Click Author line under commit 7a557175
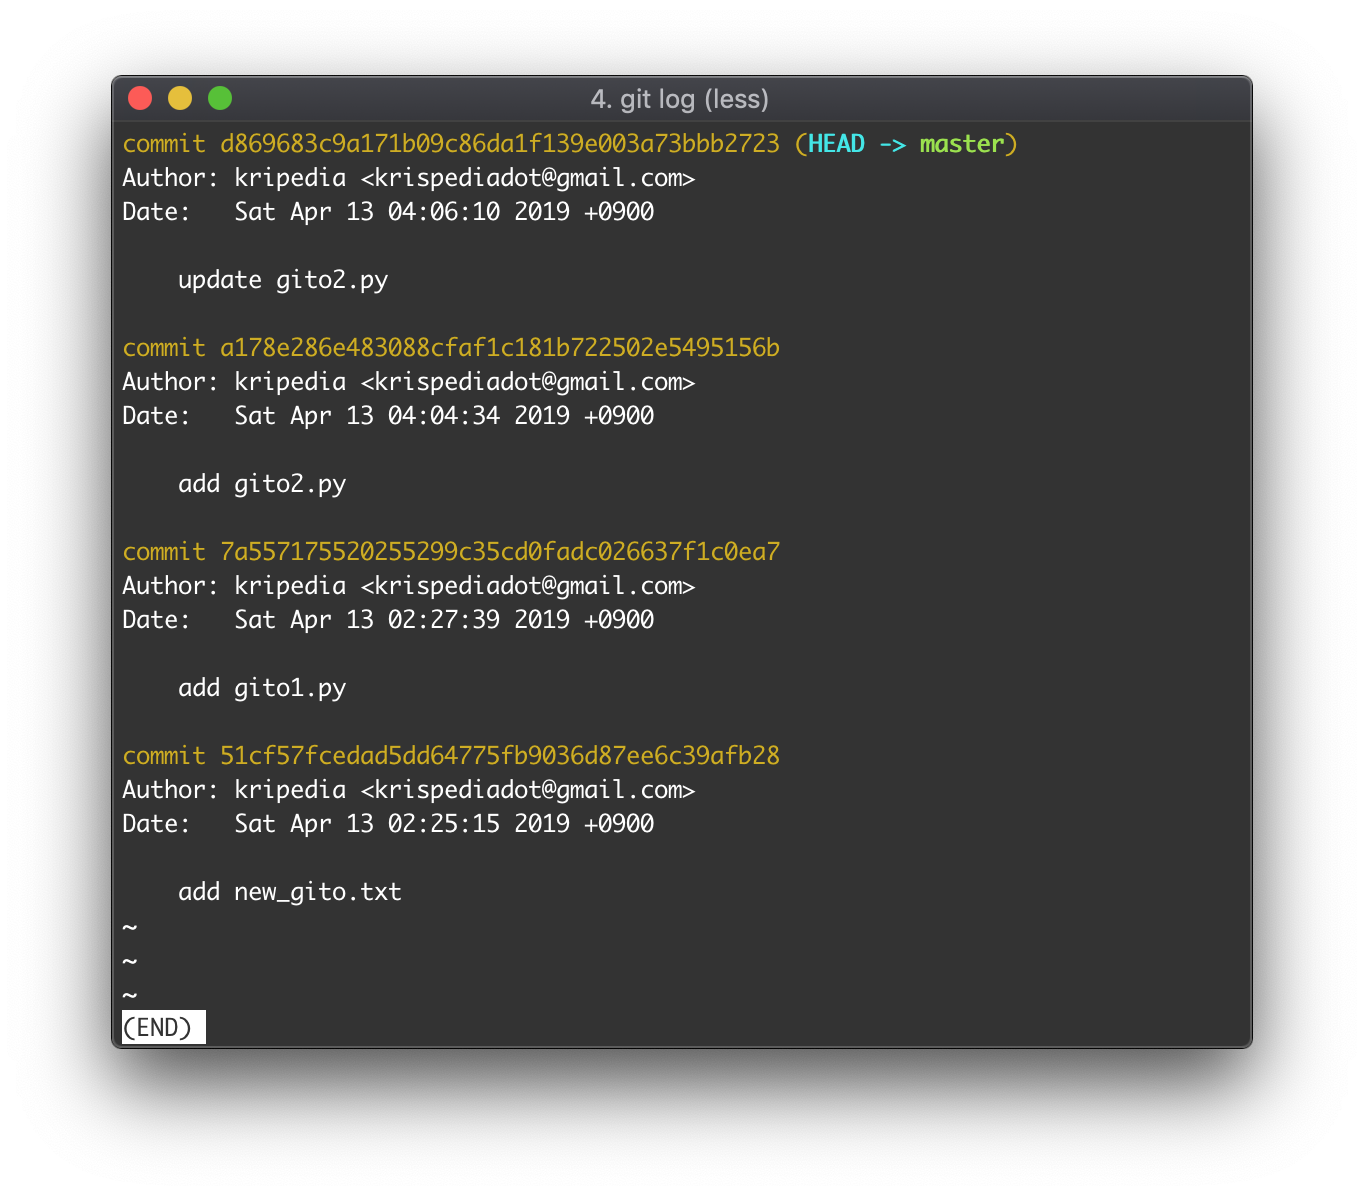1364x1196 pixels. [x=408, y=586]
